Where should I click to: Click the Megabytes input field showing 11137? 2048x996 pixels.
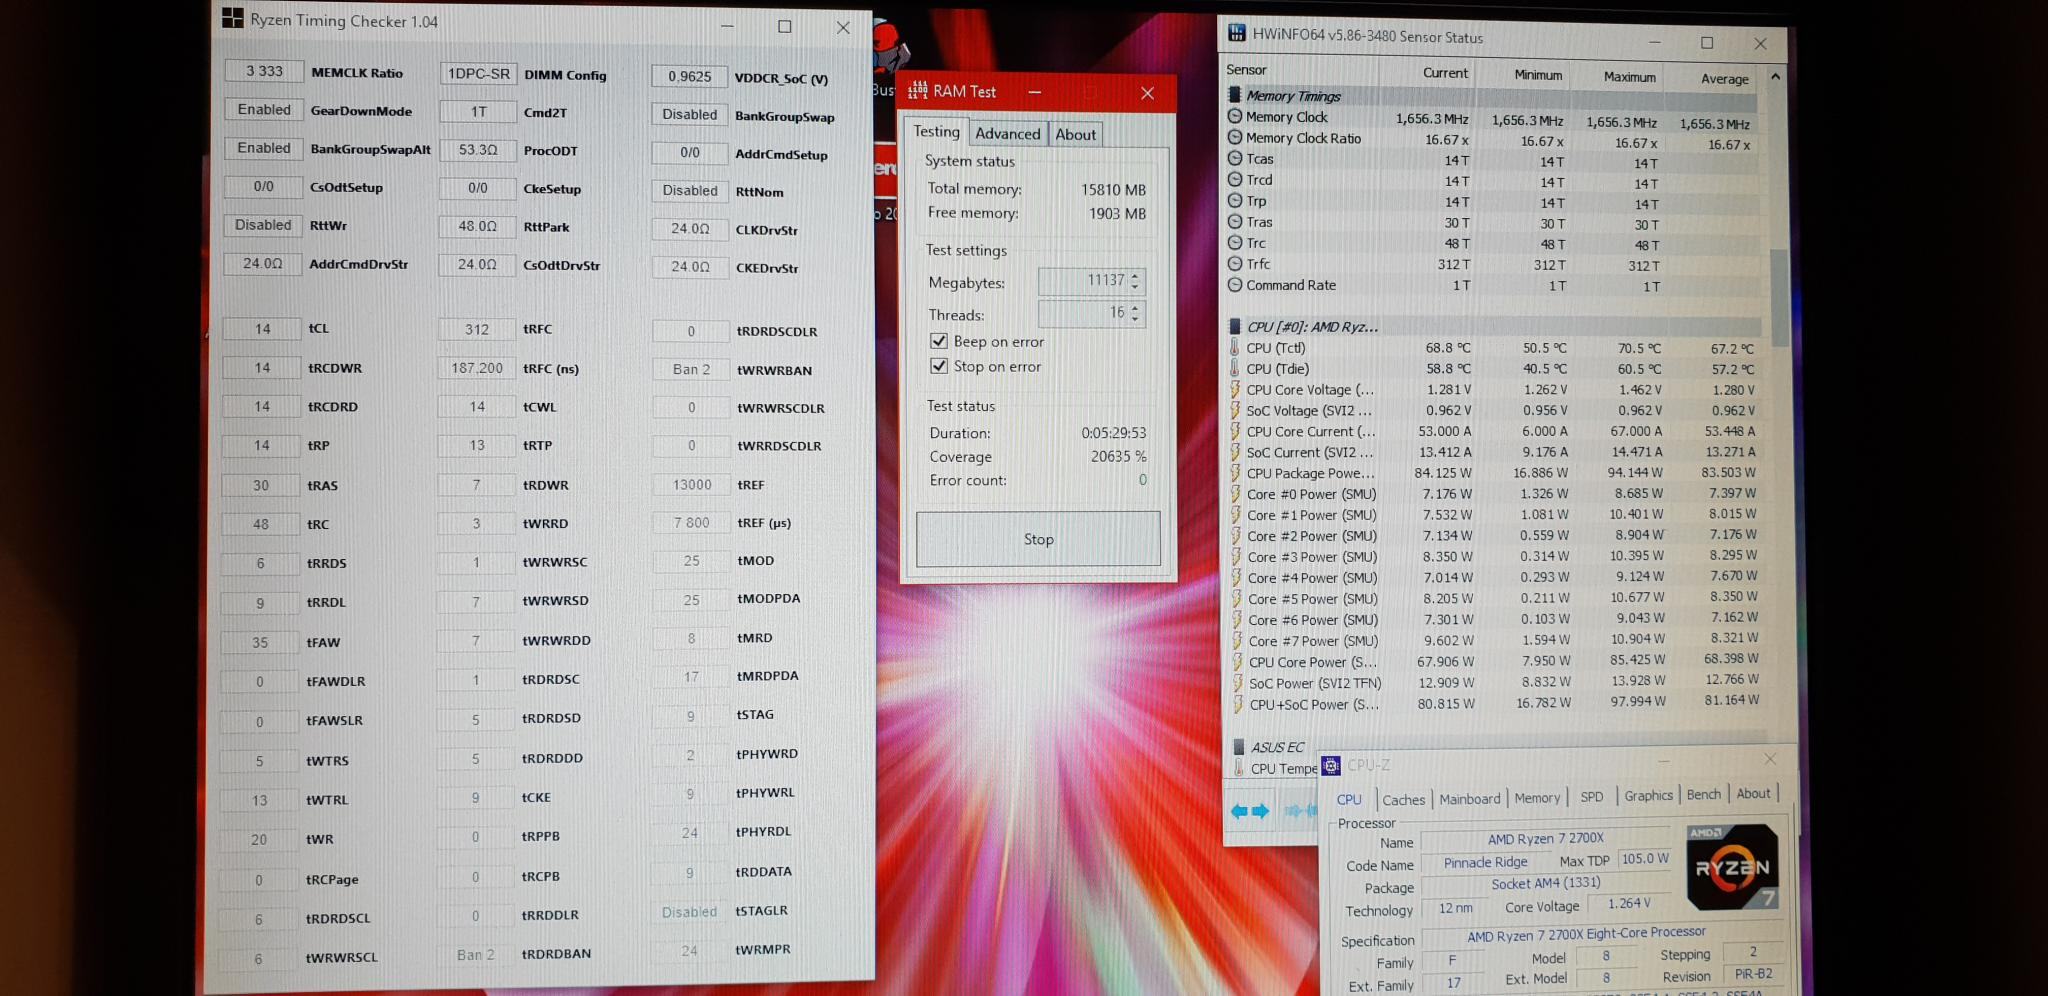(x=1083, y=281)
